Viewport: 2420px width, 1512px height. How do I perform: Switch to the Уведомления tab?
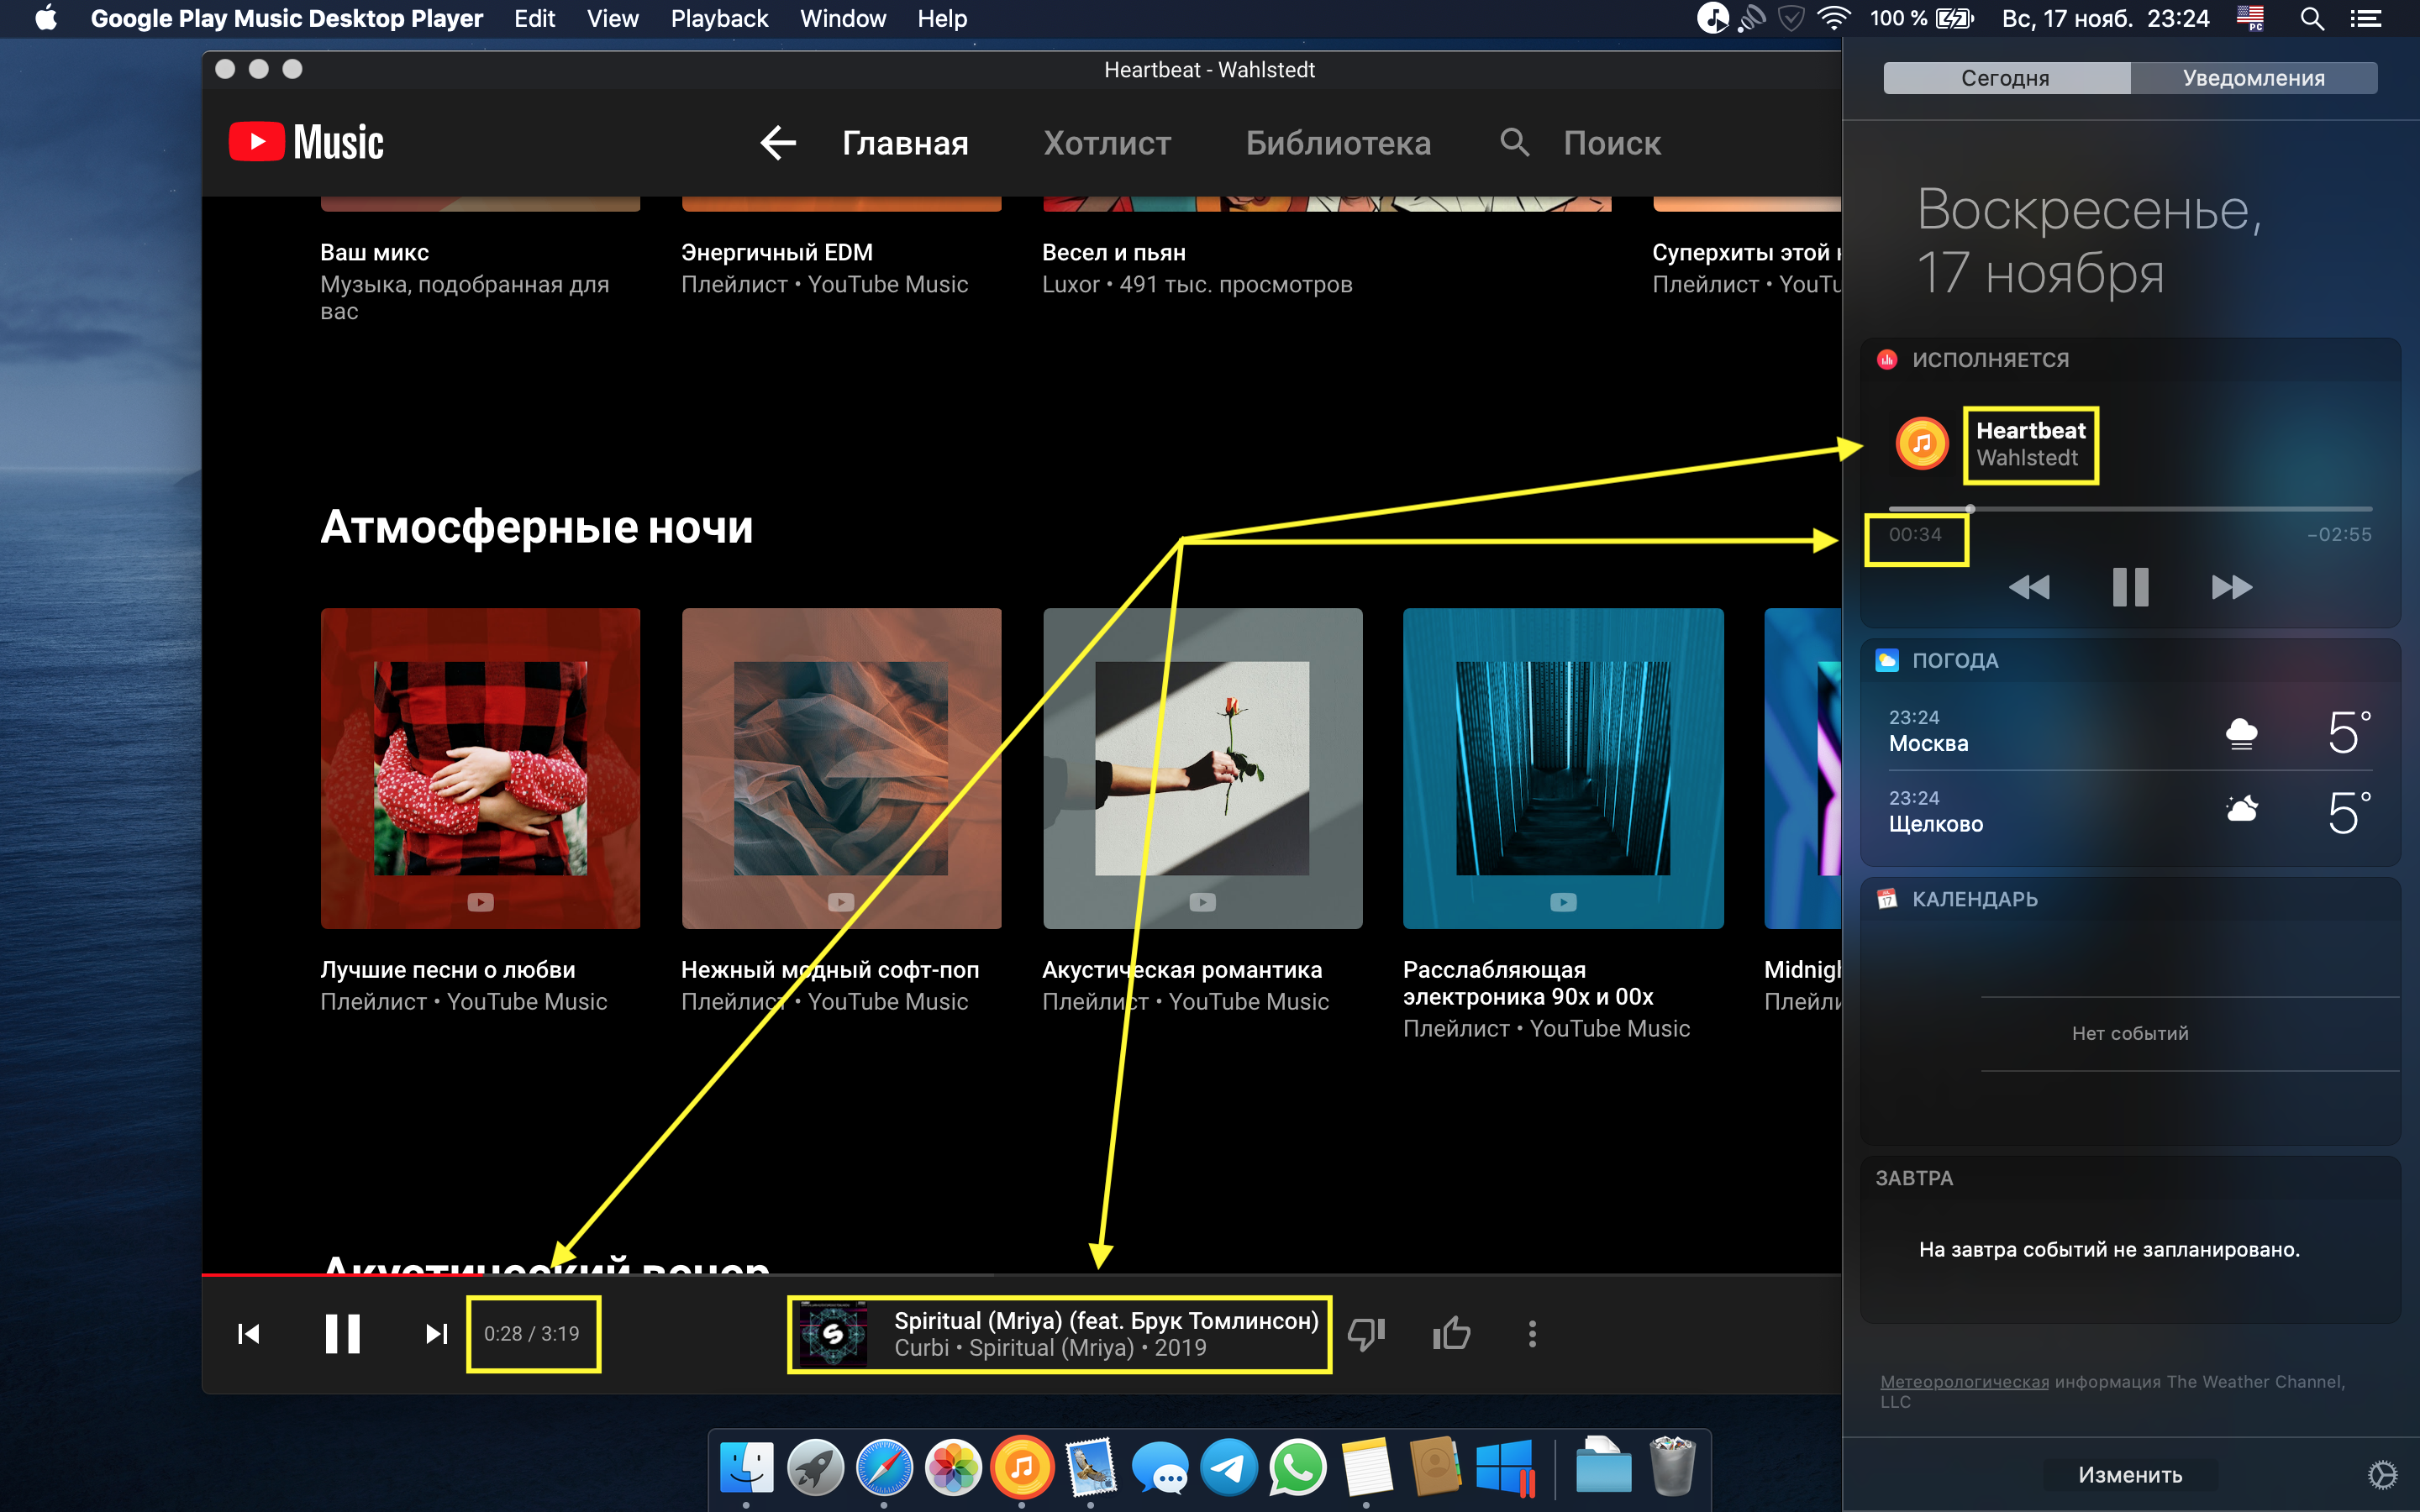click(x=2253, y=78)
